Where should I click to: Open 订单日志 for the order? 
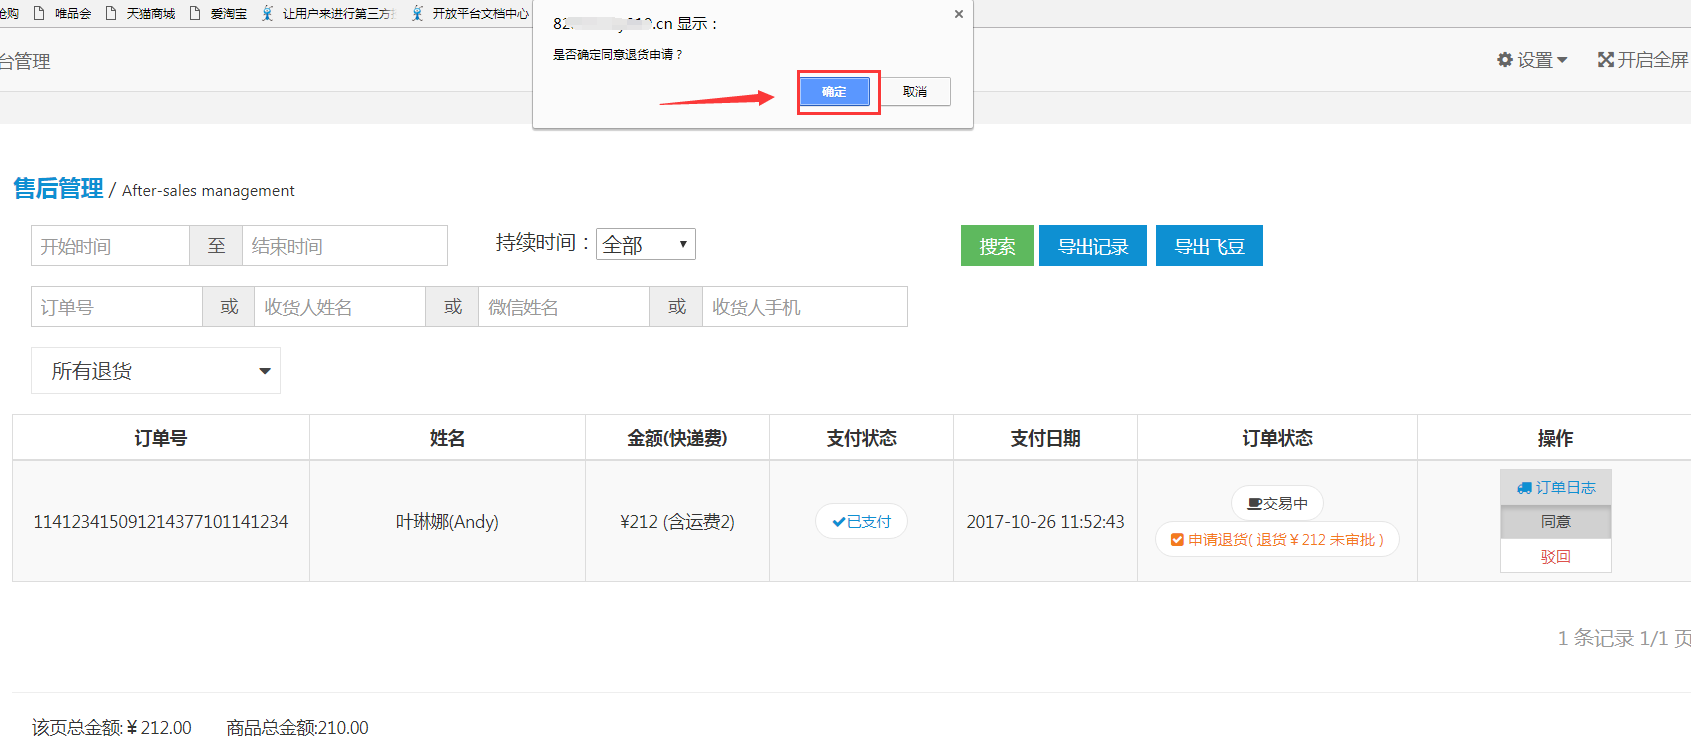click(1556, 487)
